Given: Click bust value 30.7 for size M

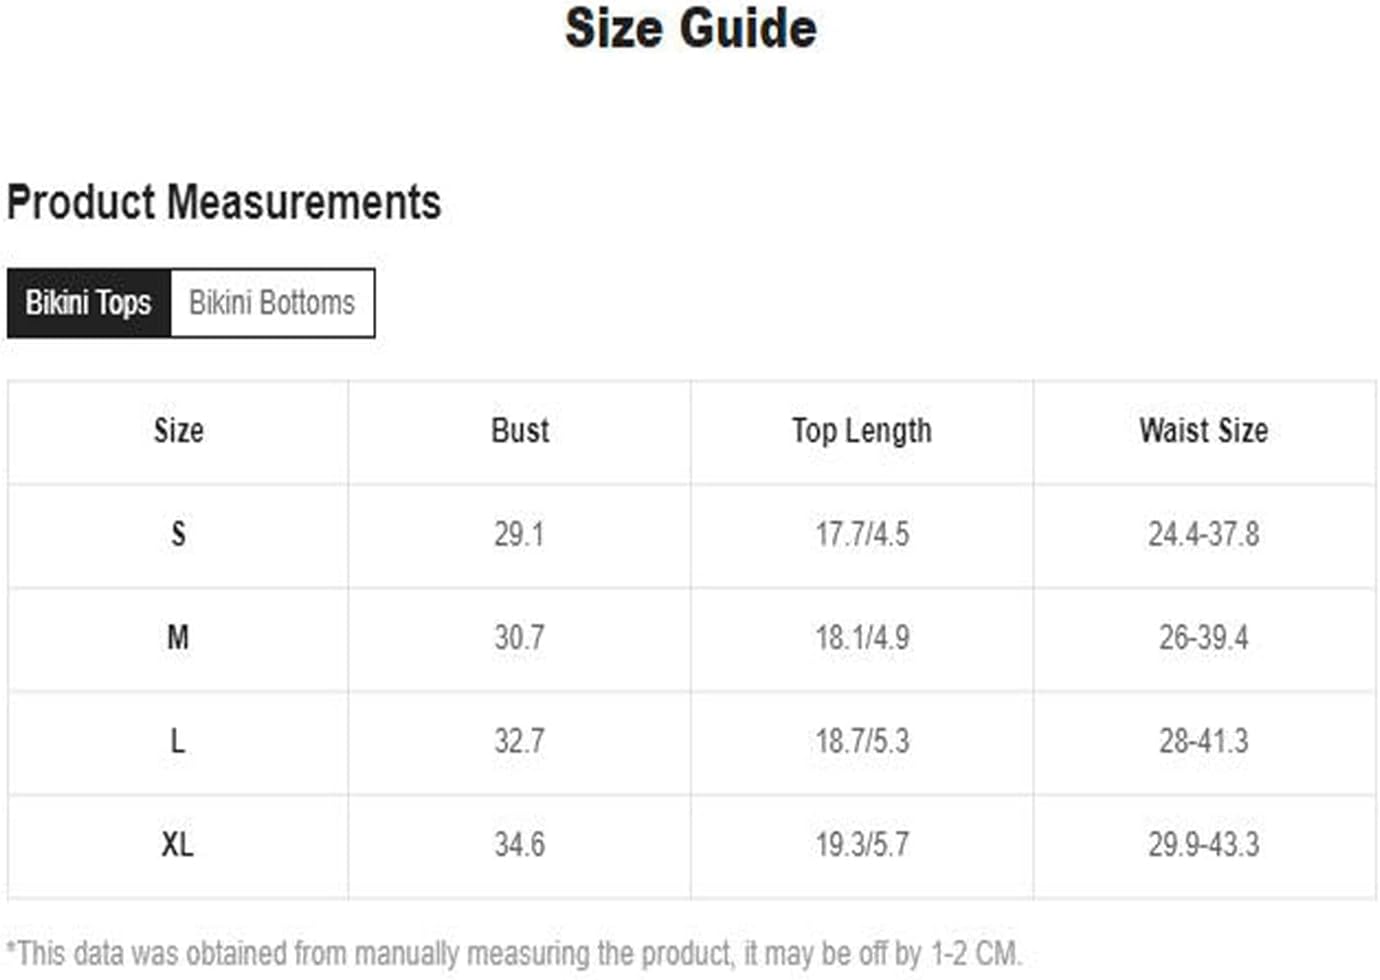Looking at the screenshot, I should (x=519, y=637).
